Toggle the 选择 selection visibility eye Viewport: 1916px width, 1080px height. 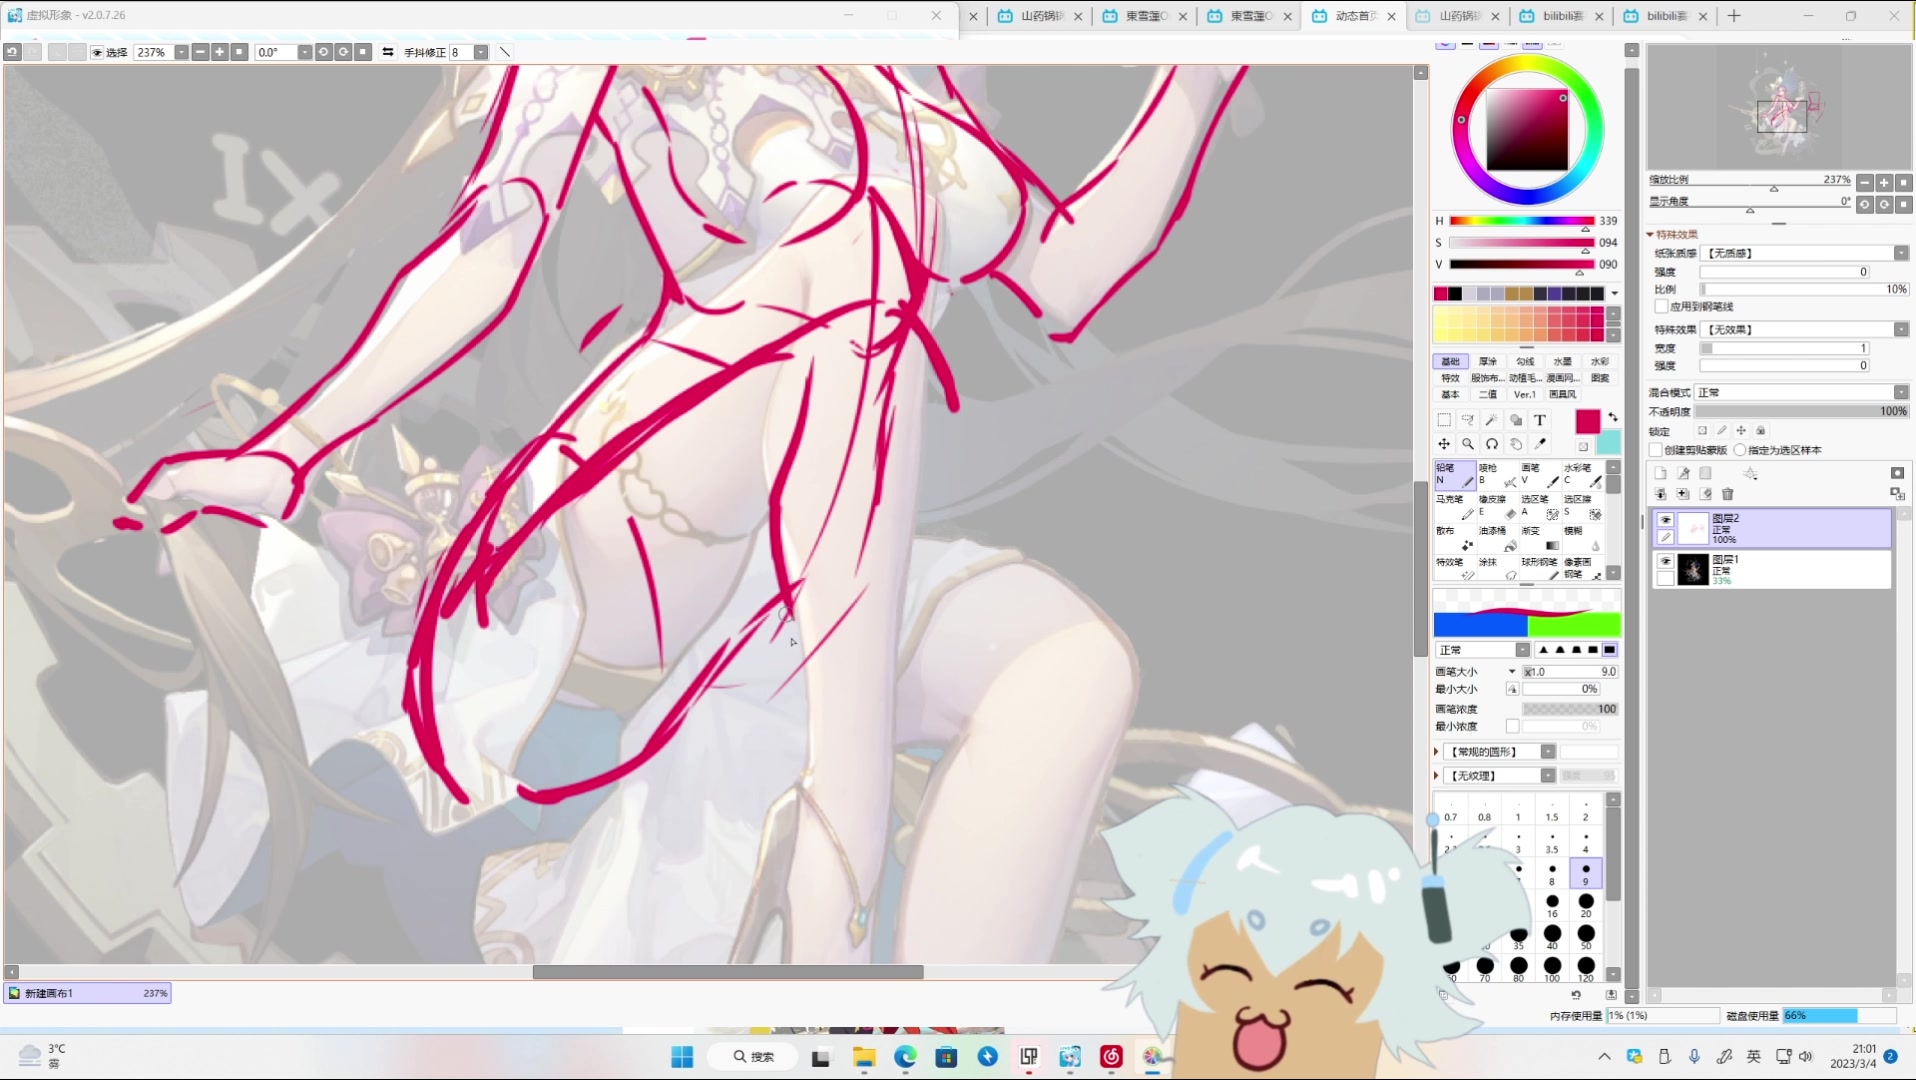coord(97,52)
